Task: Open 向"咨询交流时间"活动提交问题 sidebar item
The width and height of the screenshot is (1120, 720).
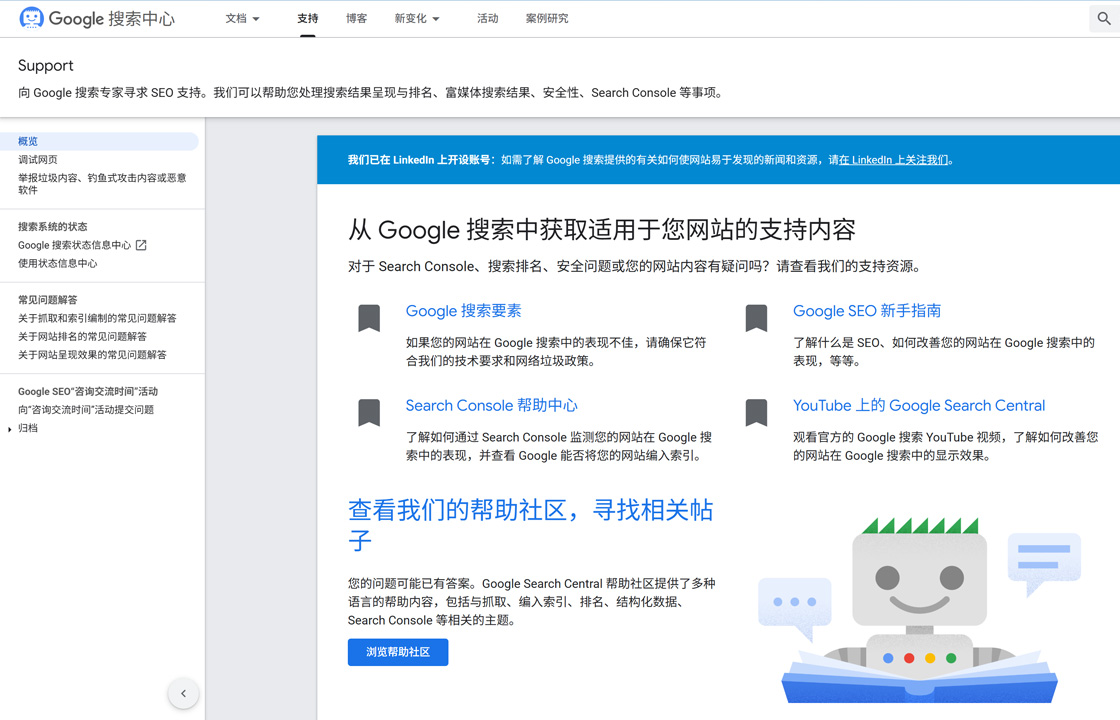Action: (86, 409)
